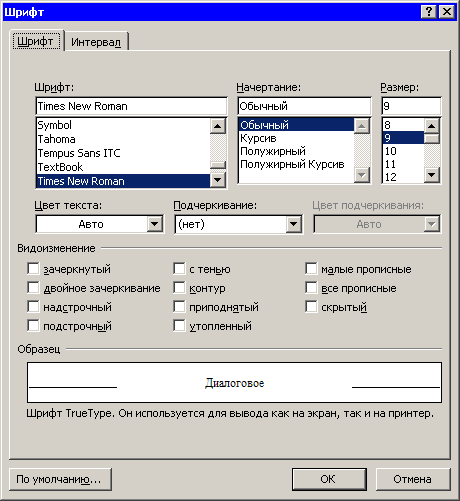This screenshot has width=460, height=501.
Task: Open the Цвет текста dropdown
Action: (x=155, y=224)
